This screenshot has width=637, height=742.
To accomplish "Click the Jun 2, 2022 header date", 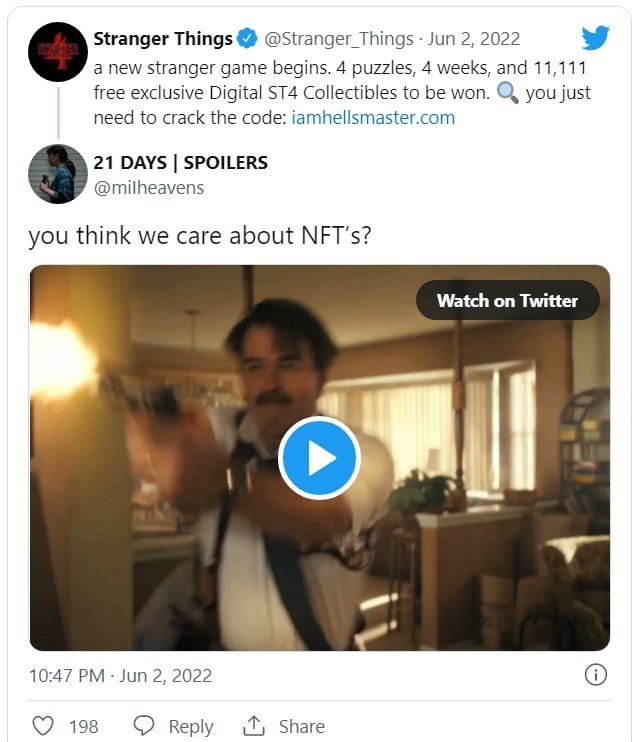I will (x=474, y=39).
